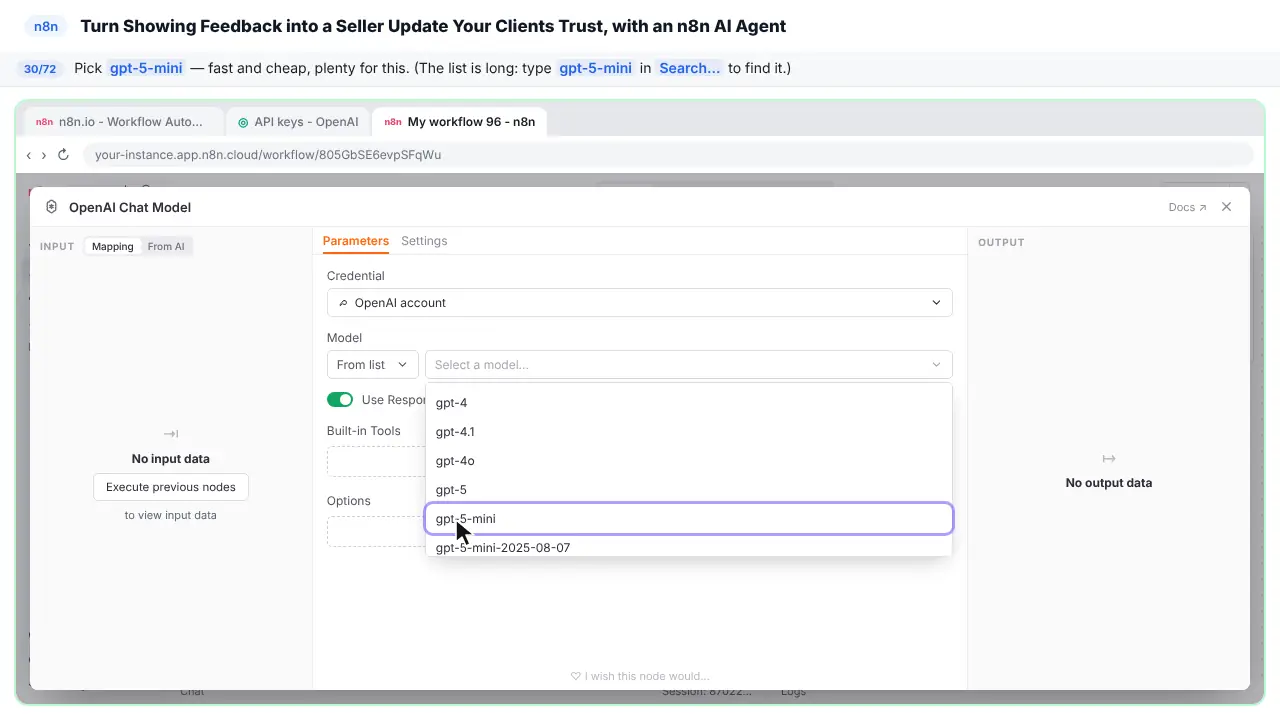Select the Mapping input view
This screenshot has width=1280, height=720.
pos(113,247)
